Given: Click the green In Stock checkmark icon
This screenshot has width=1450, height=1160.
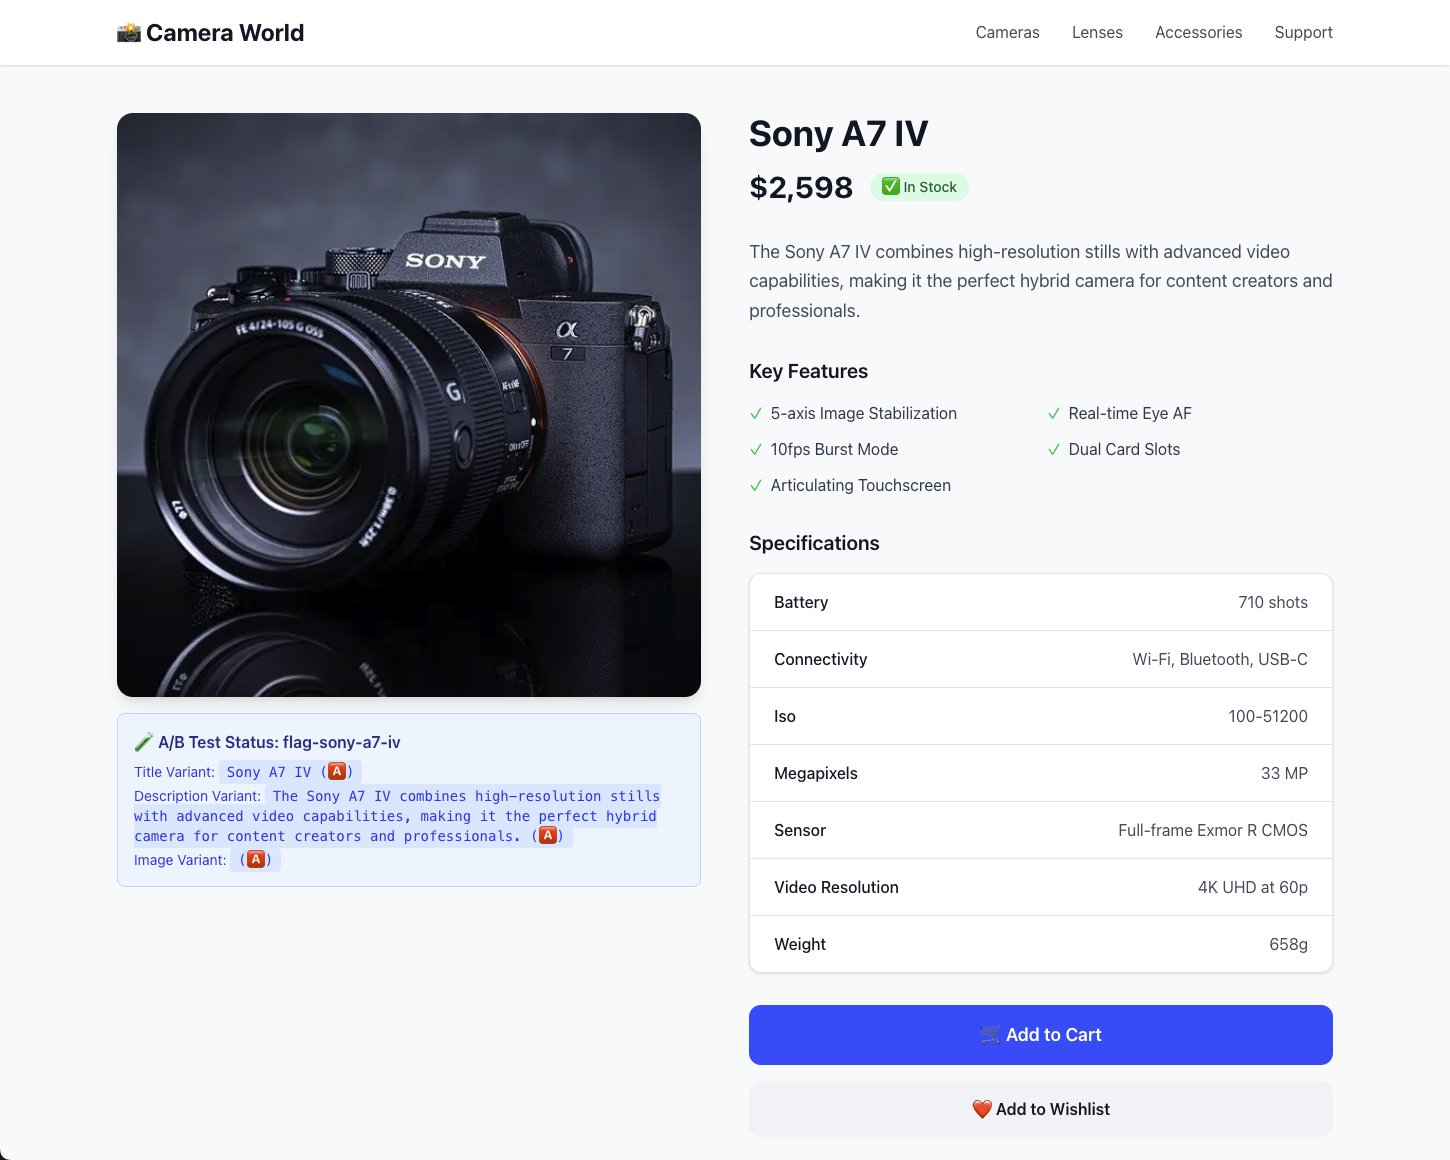Looking at the screenshot, I should 890,187.
